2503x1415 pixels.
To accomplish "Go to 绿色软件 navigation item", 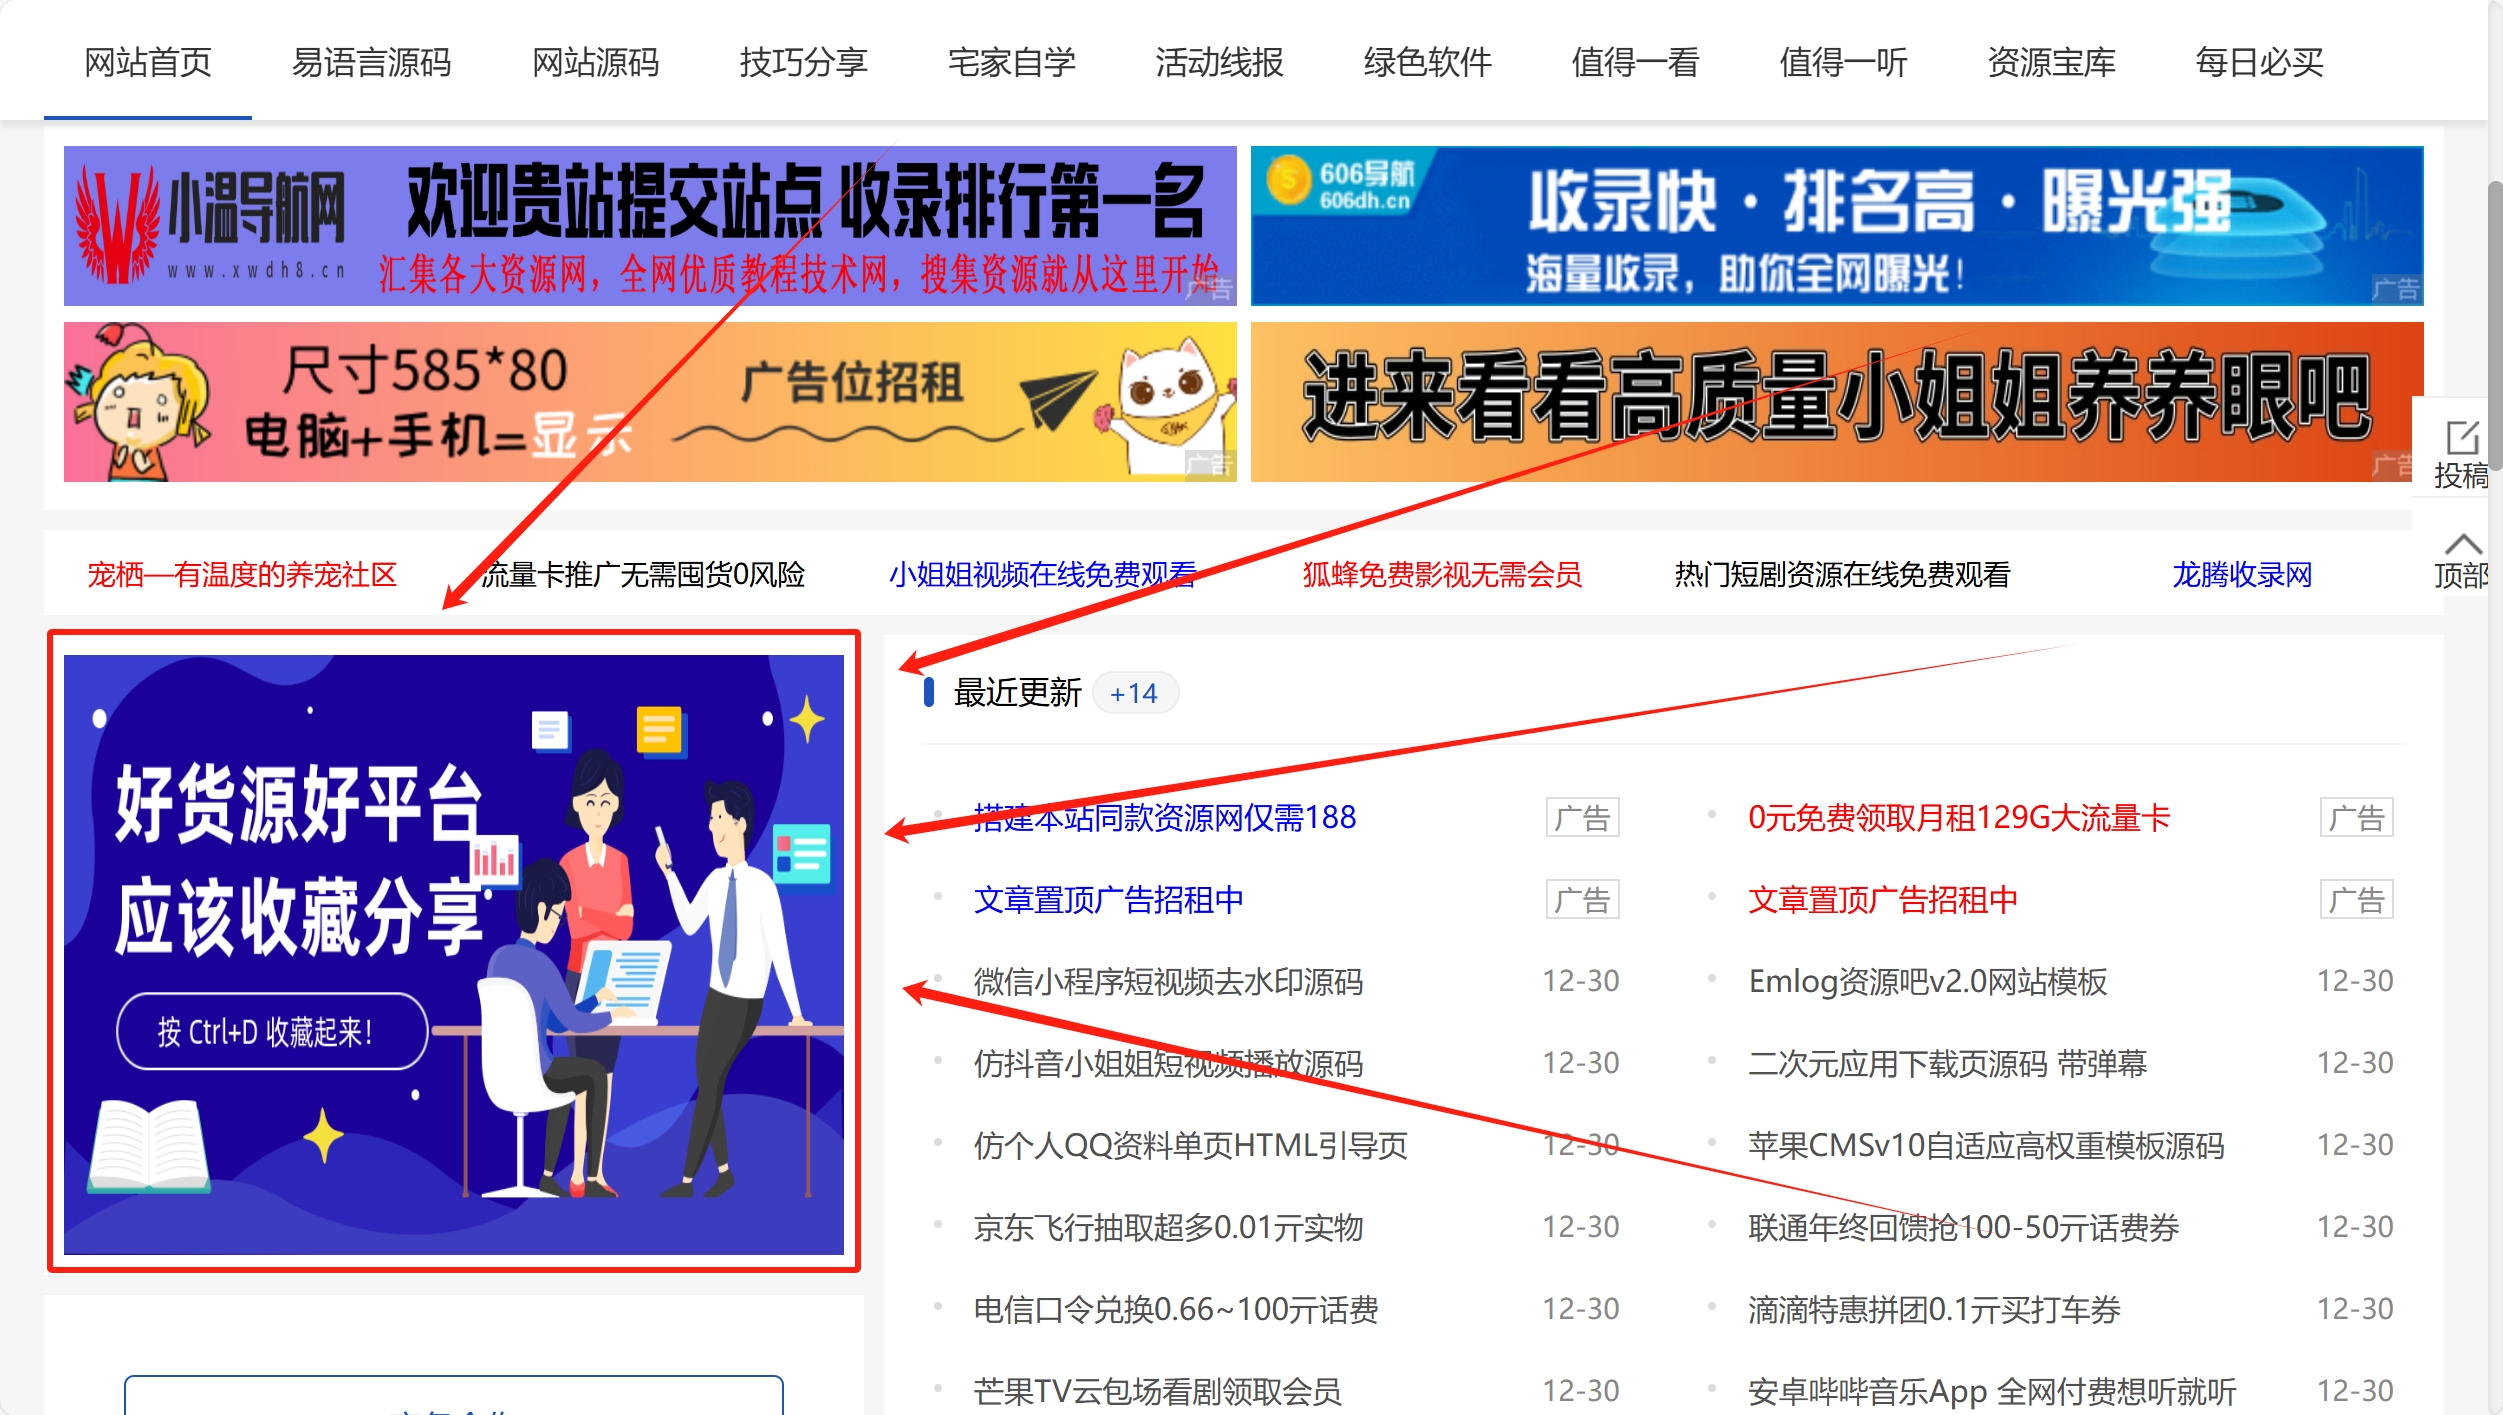I will tap(1427, 62).
